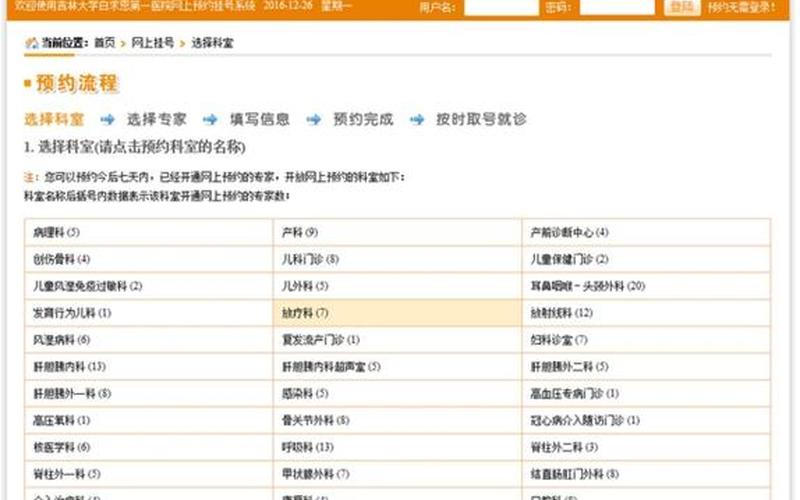Select 骨关节外科 (8) department
The width and height of the screenshot is (800, 500).
(x=316, y=420)
